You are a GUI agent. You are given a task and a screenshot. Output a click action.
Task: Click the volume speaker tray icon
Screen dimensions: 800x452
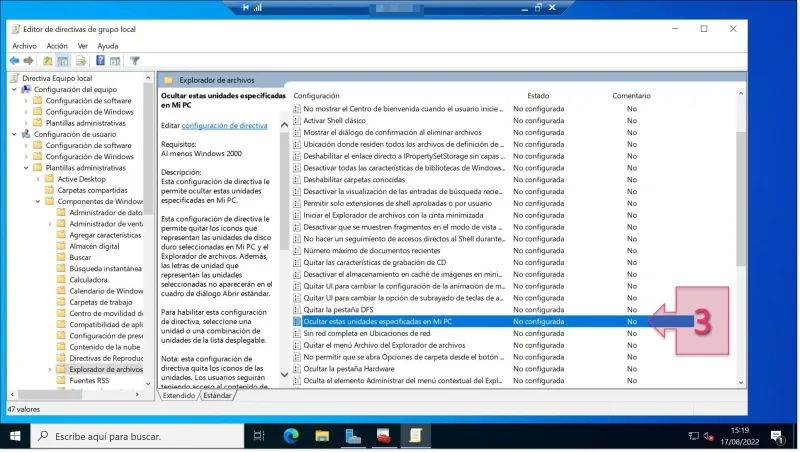708,436
